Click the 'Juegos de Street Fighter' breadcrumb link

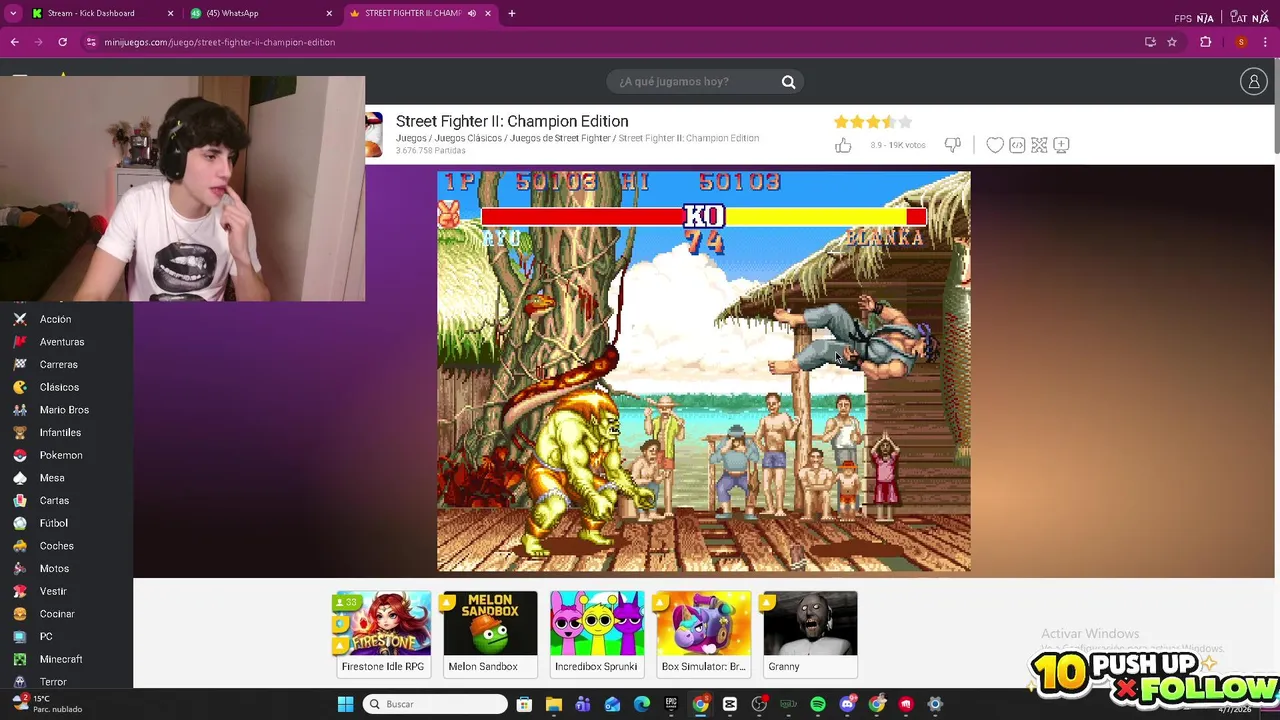click(x=560, y=138)
